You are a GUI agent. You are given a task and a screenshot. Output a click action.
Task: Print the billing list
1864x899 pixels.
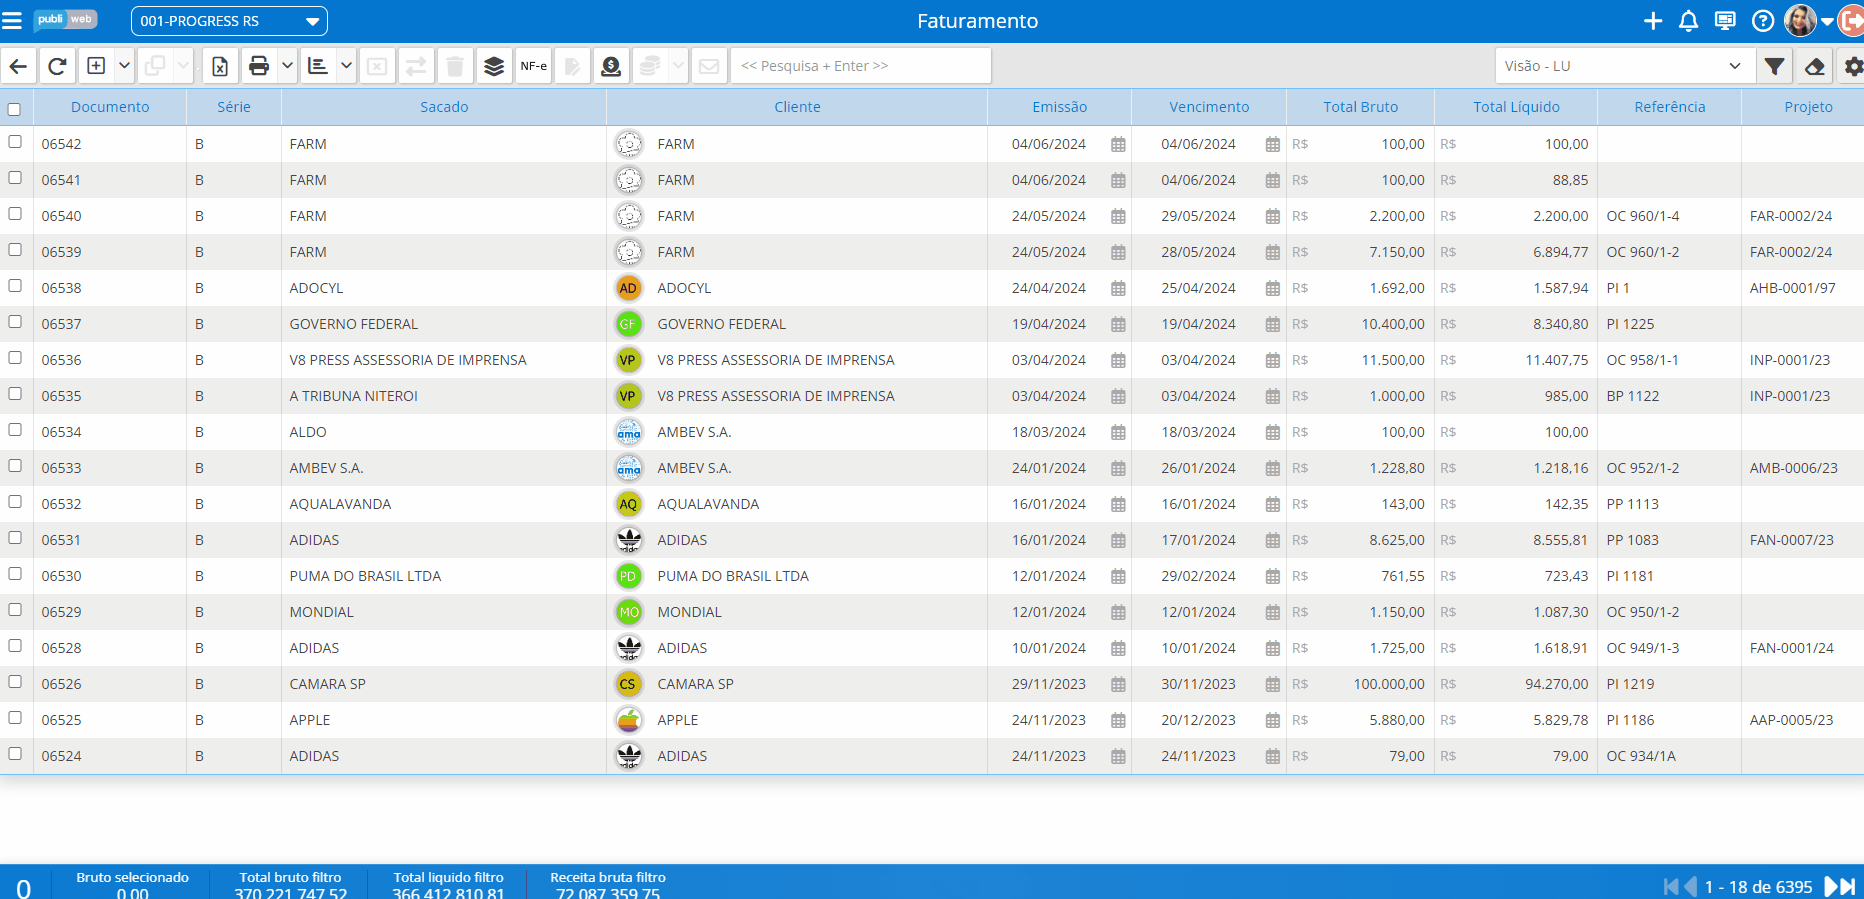pyautogui.click(x=259, y=66)
